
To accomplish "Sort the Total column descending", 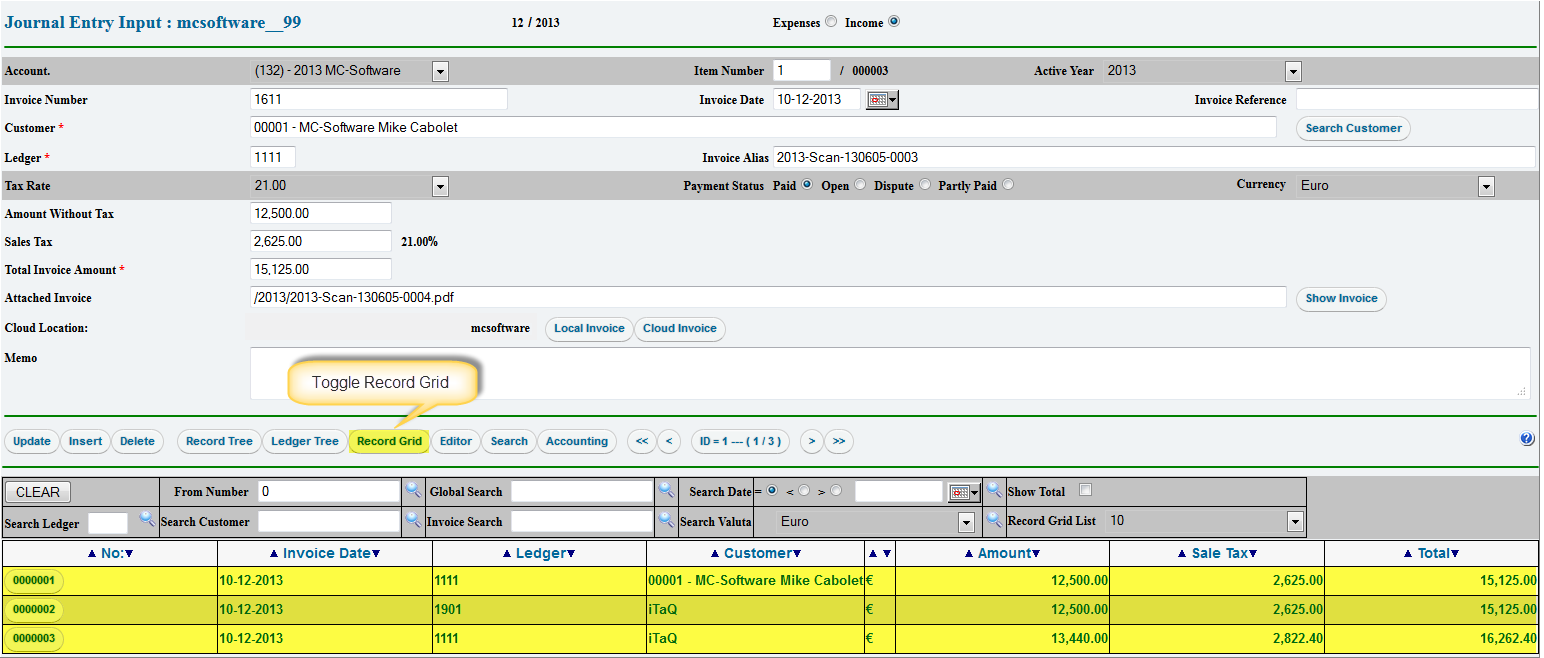I will tap(1455, 554).
